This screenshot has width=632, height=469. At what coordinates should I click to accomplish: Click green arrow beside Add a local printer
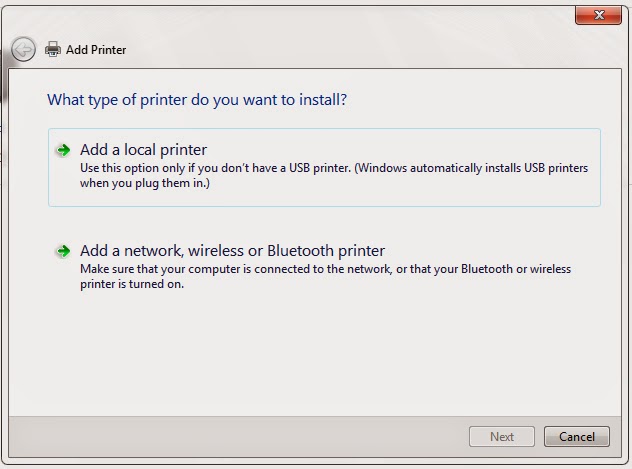pos(63,150)
